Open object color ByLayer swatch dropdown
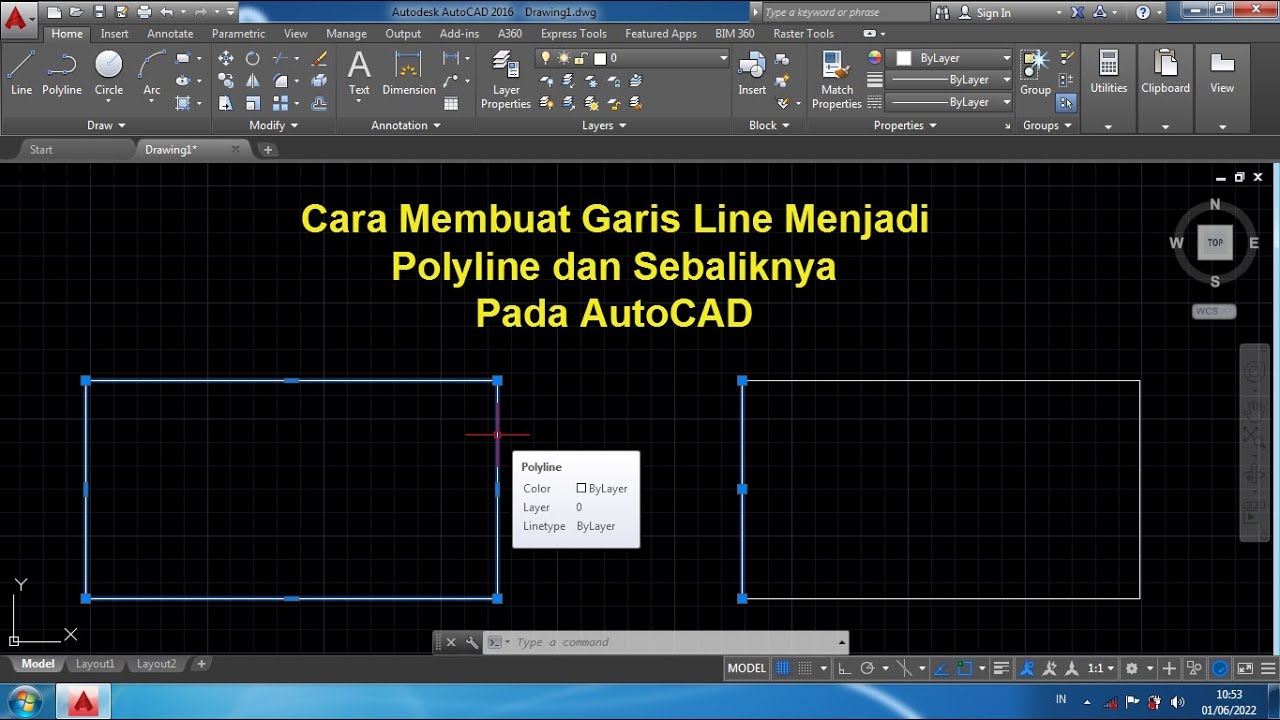 [x=950, y=58]
